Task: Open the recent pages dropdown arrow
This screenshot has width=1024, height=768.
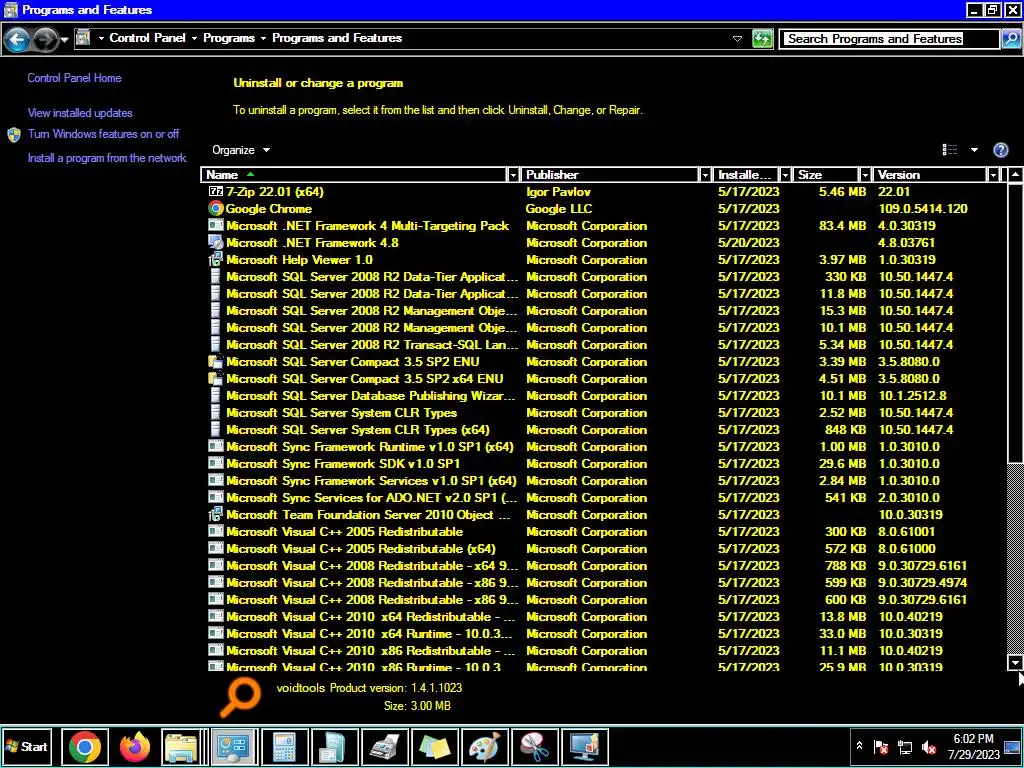Action: (x=64, y=40)
